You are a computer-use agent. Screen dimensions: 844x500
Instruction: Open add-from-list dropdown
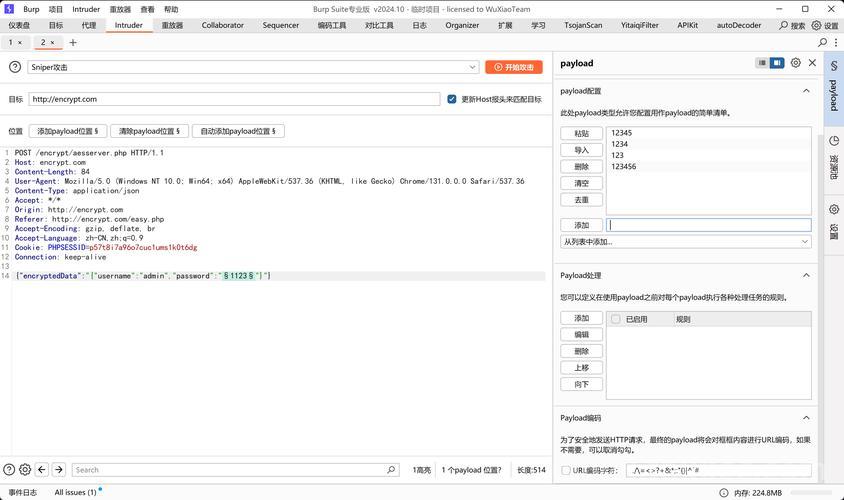click(x=686, y=242)
